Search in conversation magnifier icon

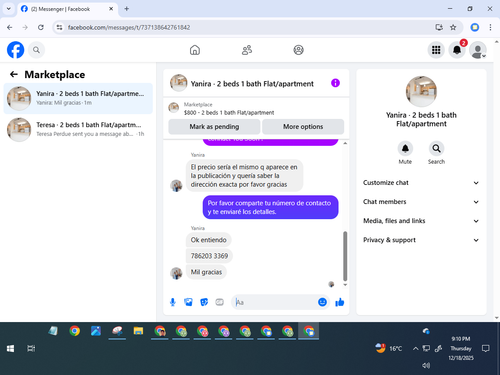436,149
